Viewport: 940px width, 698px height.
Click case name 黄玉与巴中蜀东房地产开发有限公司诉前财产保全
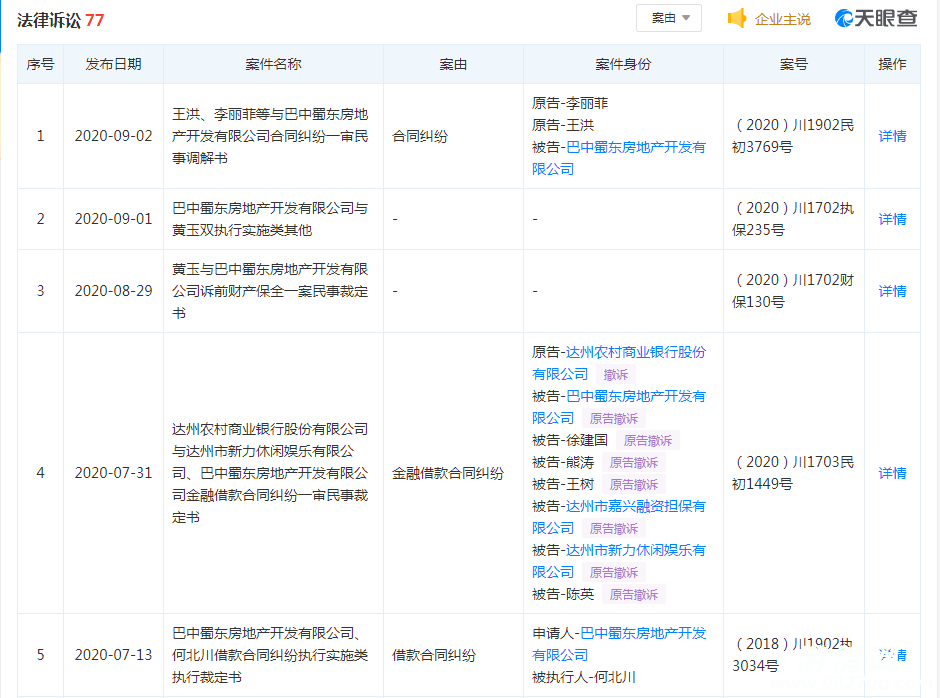pos(270,291)
